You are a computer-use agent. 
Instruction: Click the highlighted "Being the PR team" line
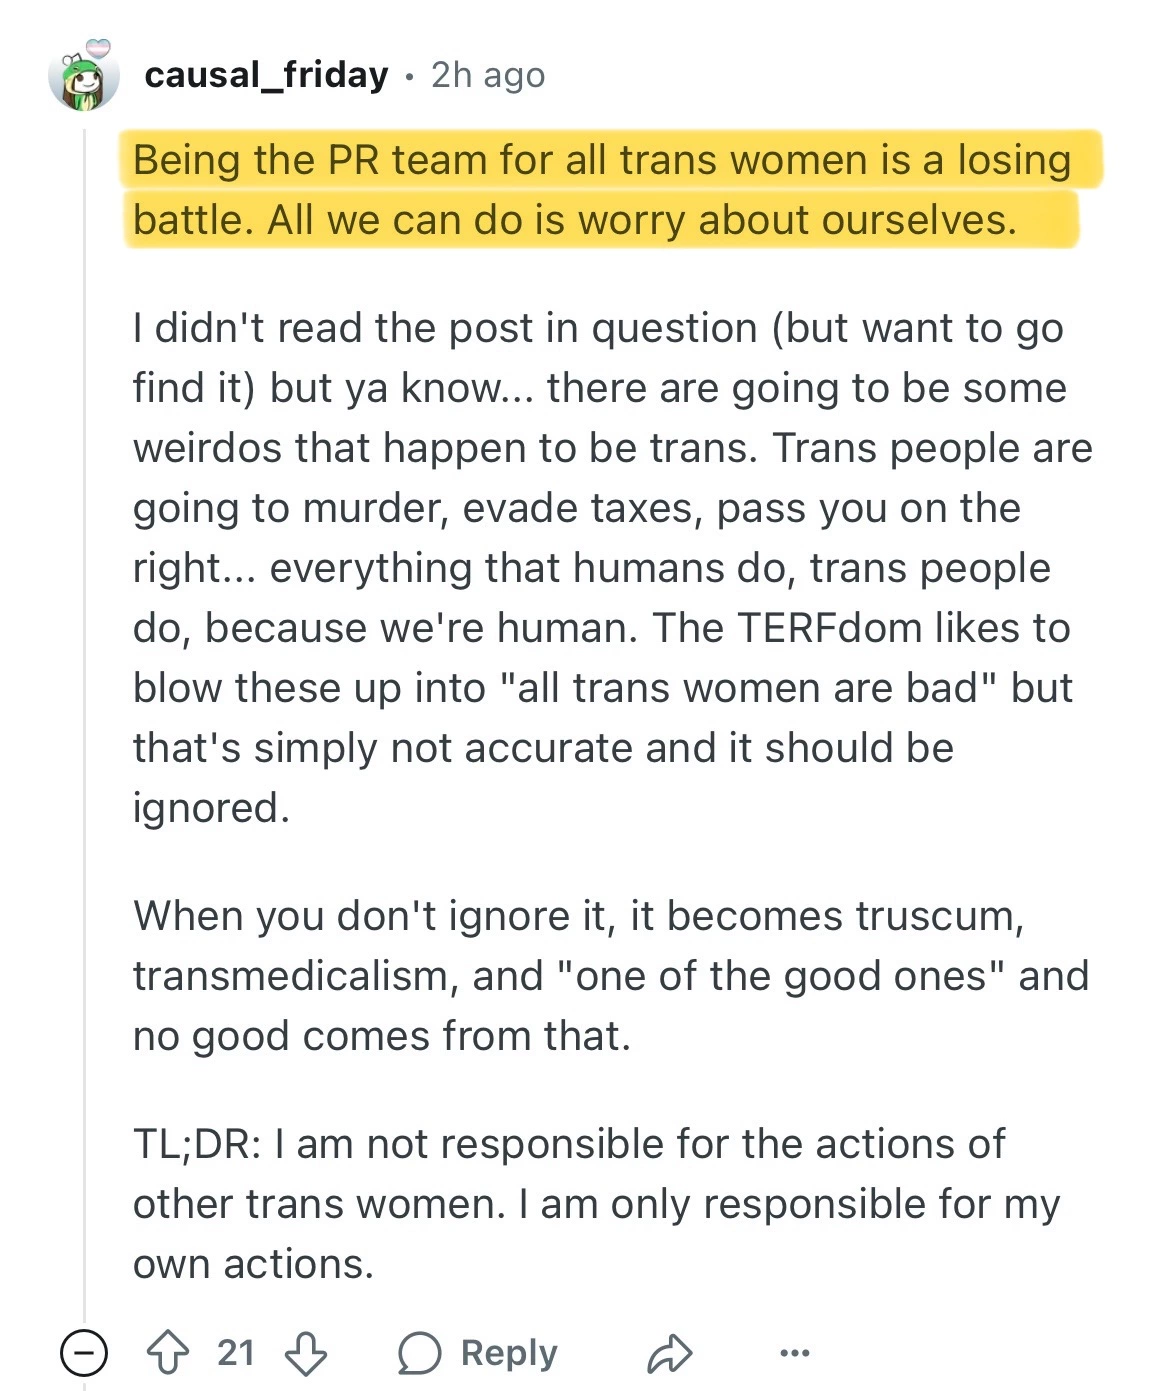[x=601, y=160]
